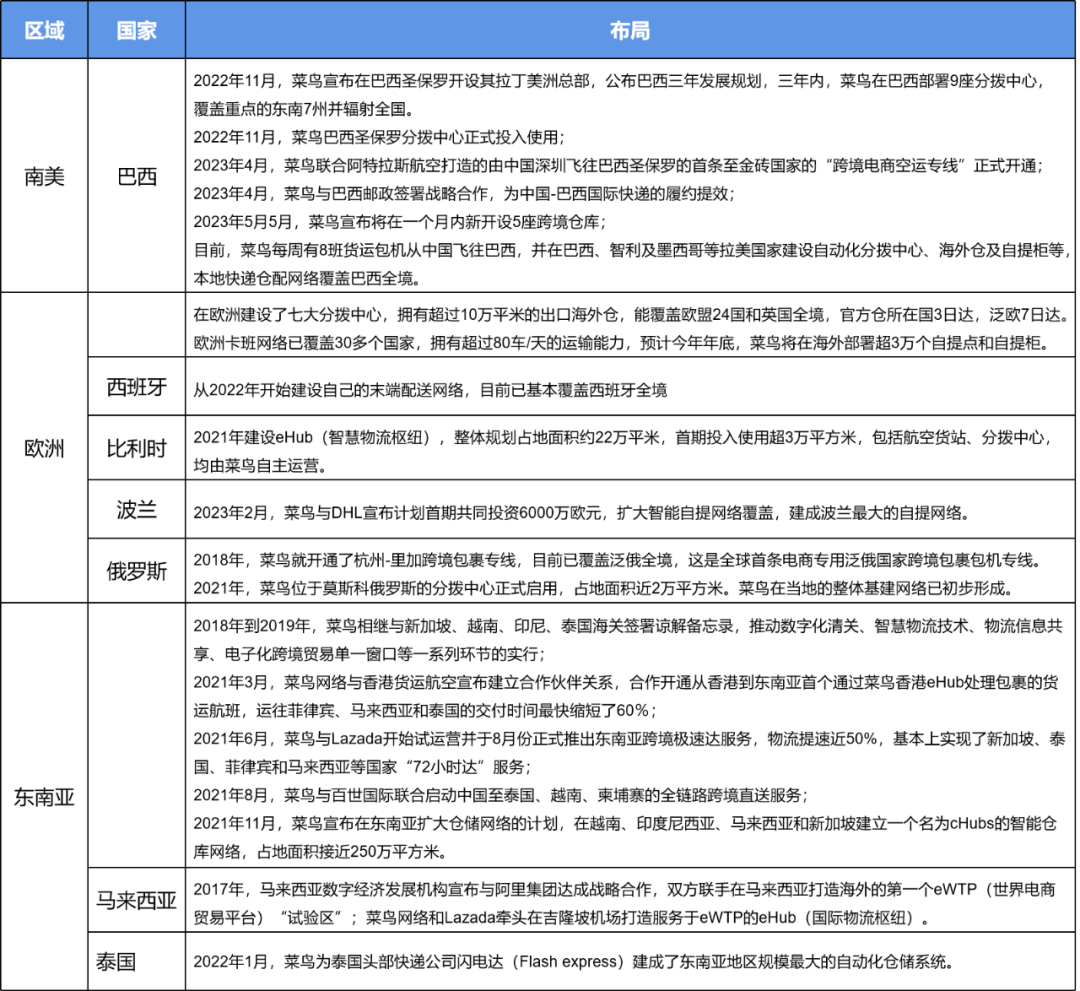Screen dimensions: 1080x991
Task: Select the 马来西亚 country cell
Action: [136, 900]
